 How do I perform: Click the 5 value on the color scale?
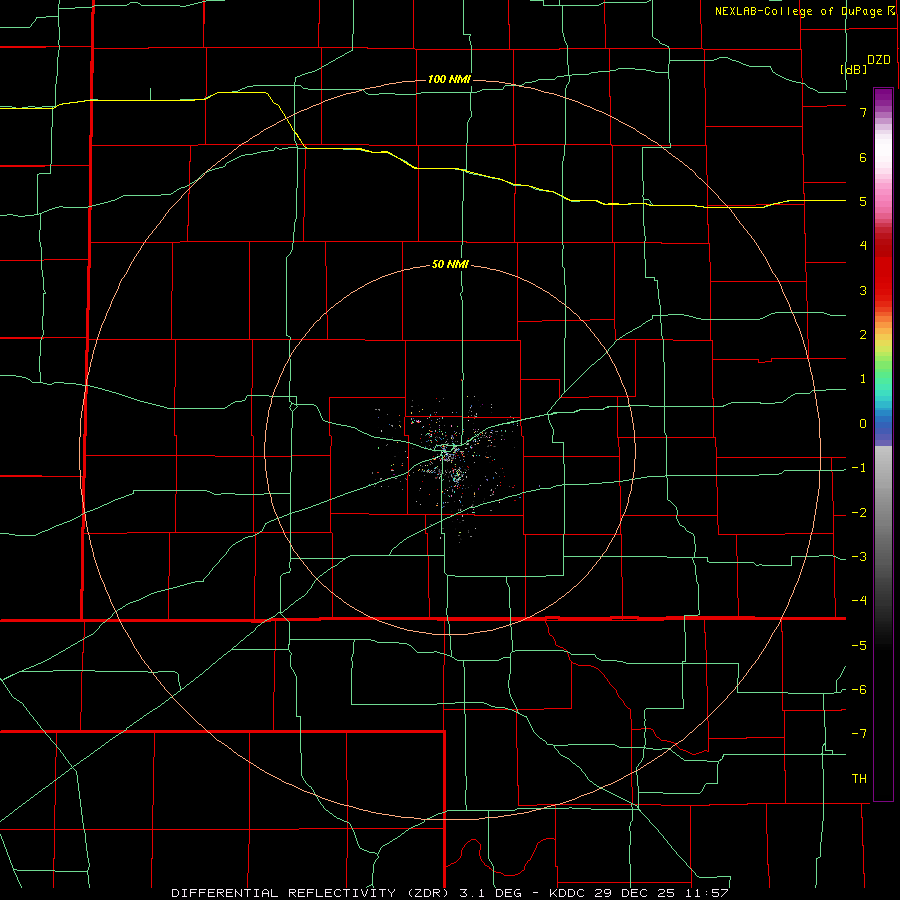pos(863,201)
